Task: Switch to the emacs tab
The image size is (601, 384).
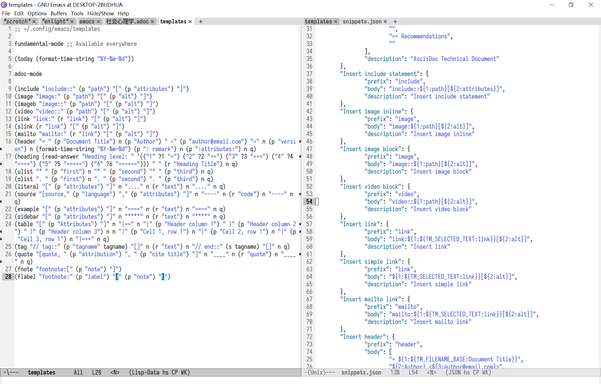Action: tap(87, 21)
